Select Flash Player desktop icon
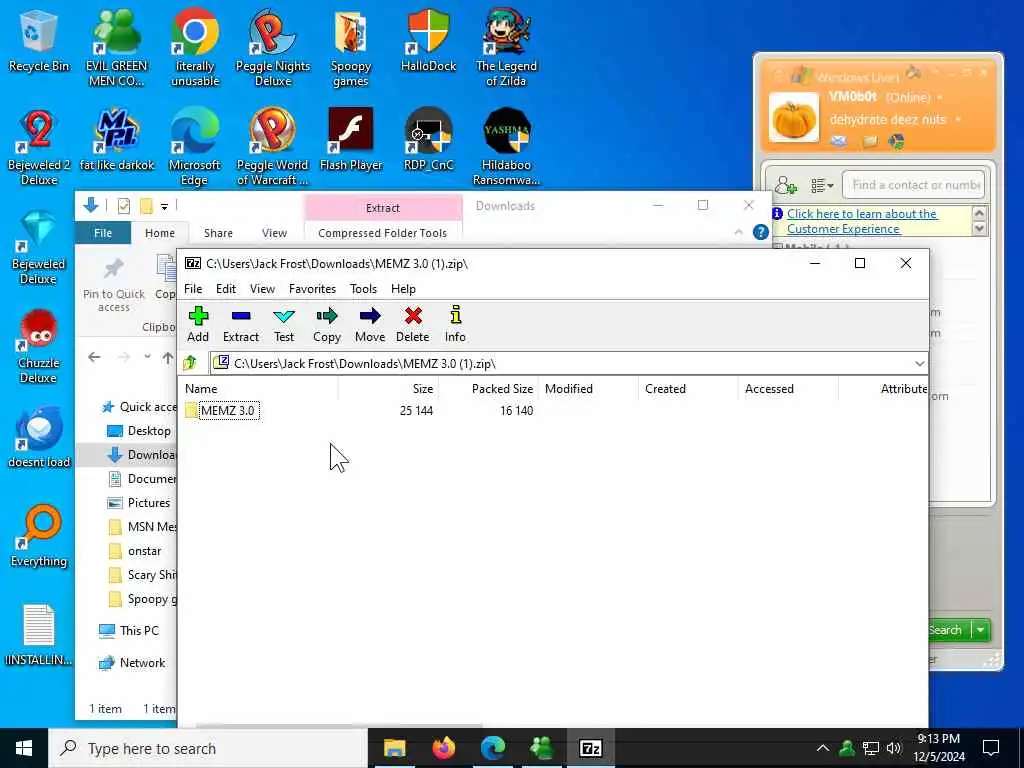The width and height of the screenshot is (1024, 768). pos(351,140)
